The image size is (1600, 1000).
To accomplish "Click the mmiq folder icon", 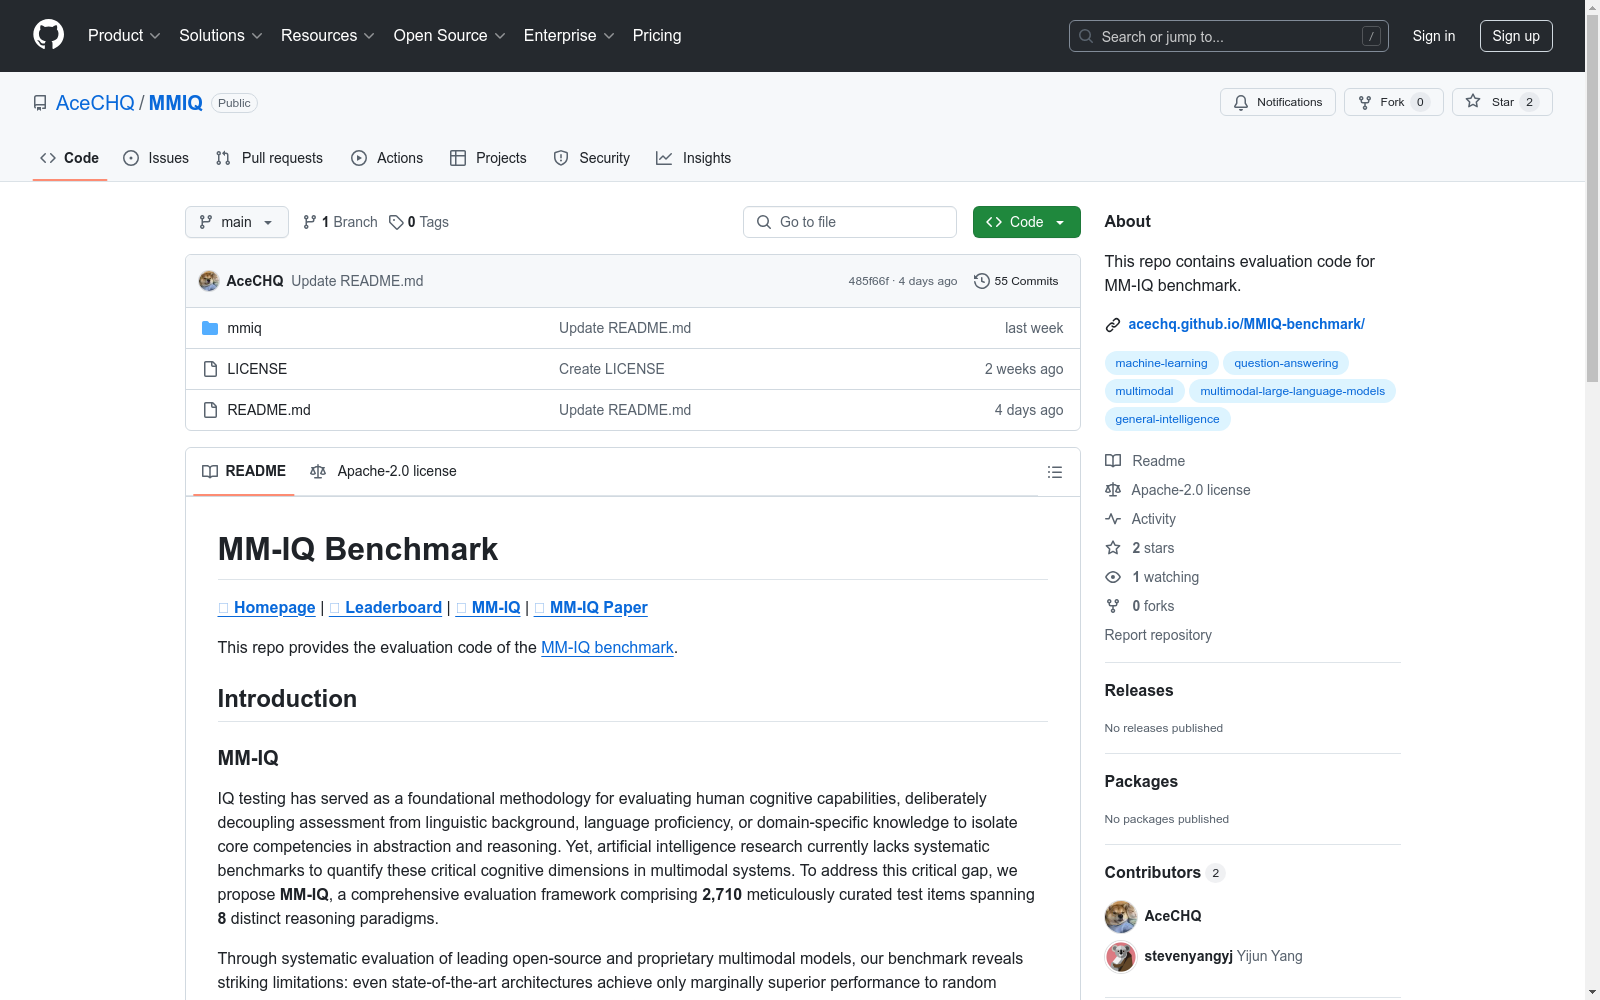I will pyautogui.click(x=210, y=328).
